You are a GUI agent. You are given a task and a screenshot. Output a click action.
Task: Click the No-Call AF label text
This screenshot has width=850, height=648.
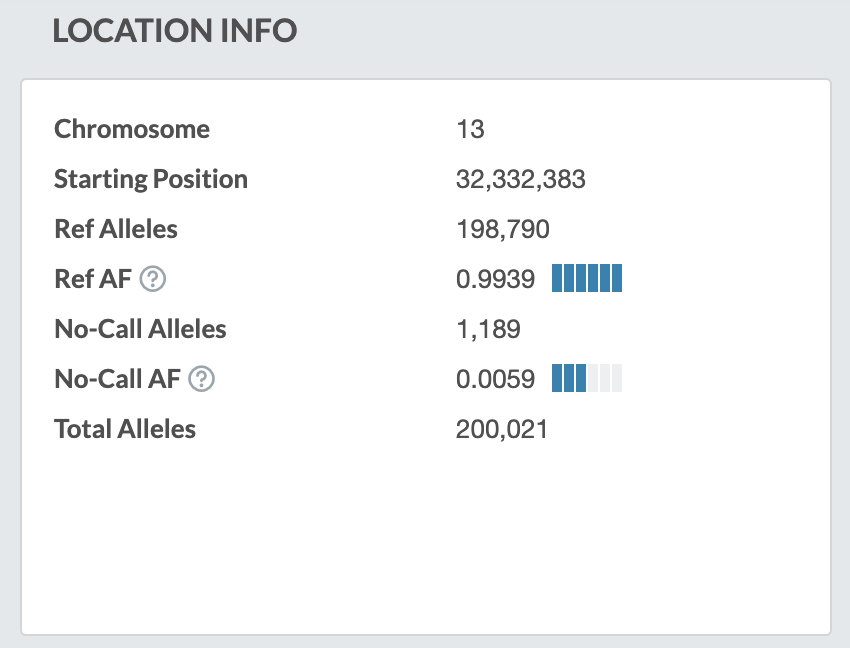coord(117,380)
